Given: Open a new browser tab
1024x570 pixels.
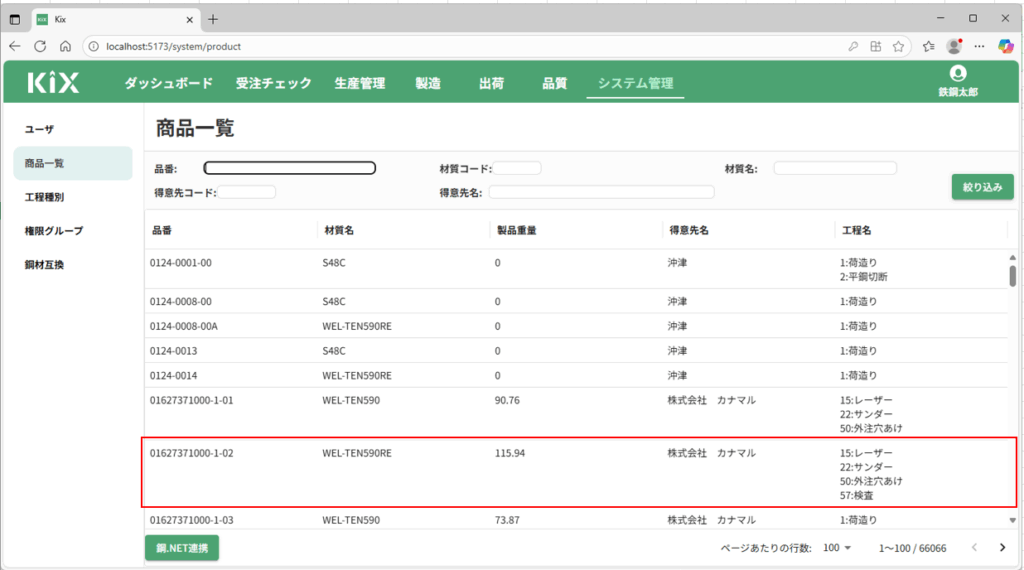Looking at the screenshot, I should coord(213,19).
